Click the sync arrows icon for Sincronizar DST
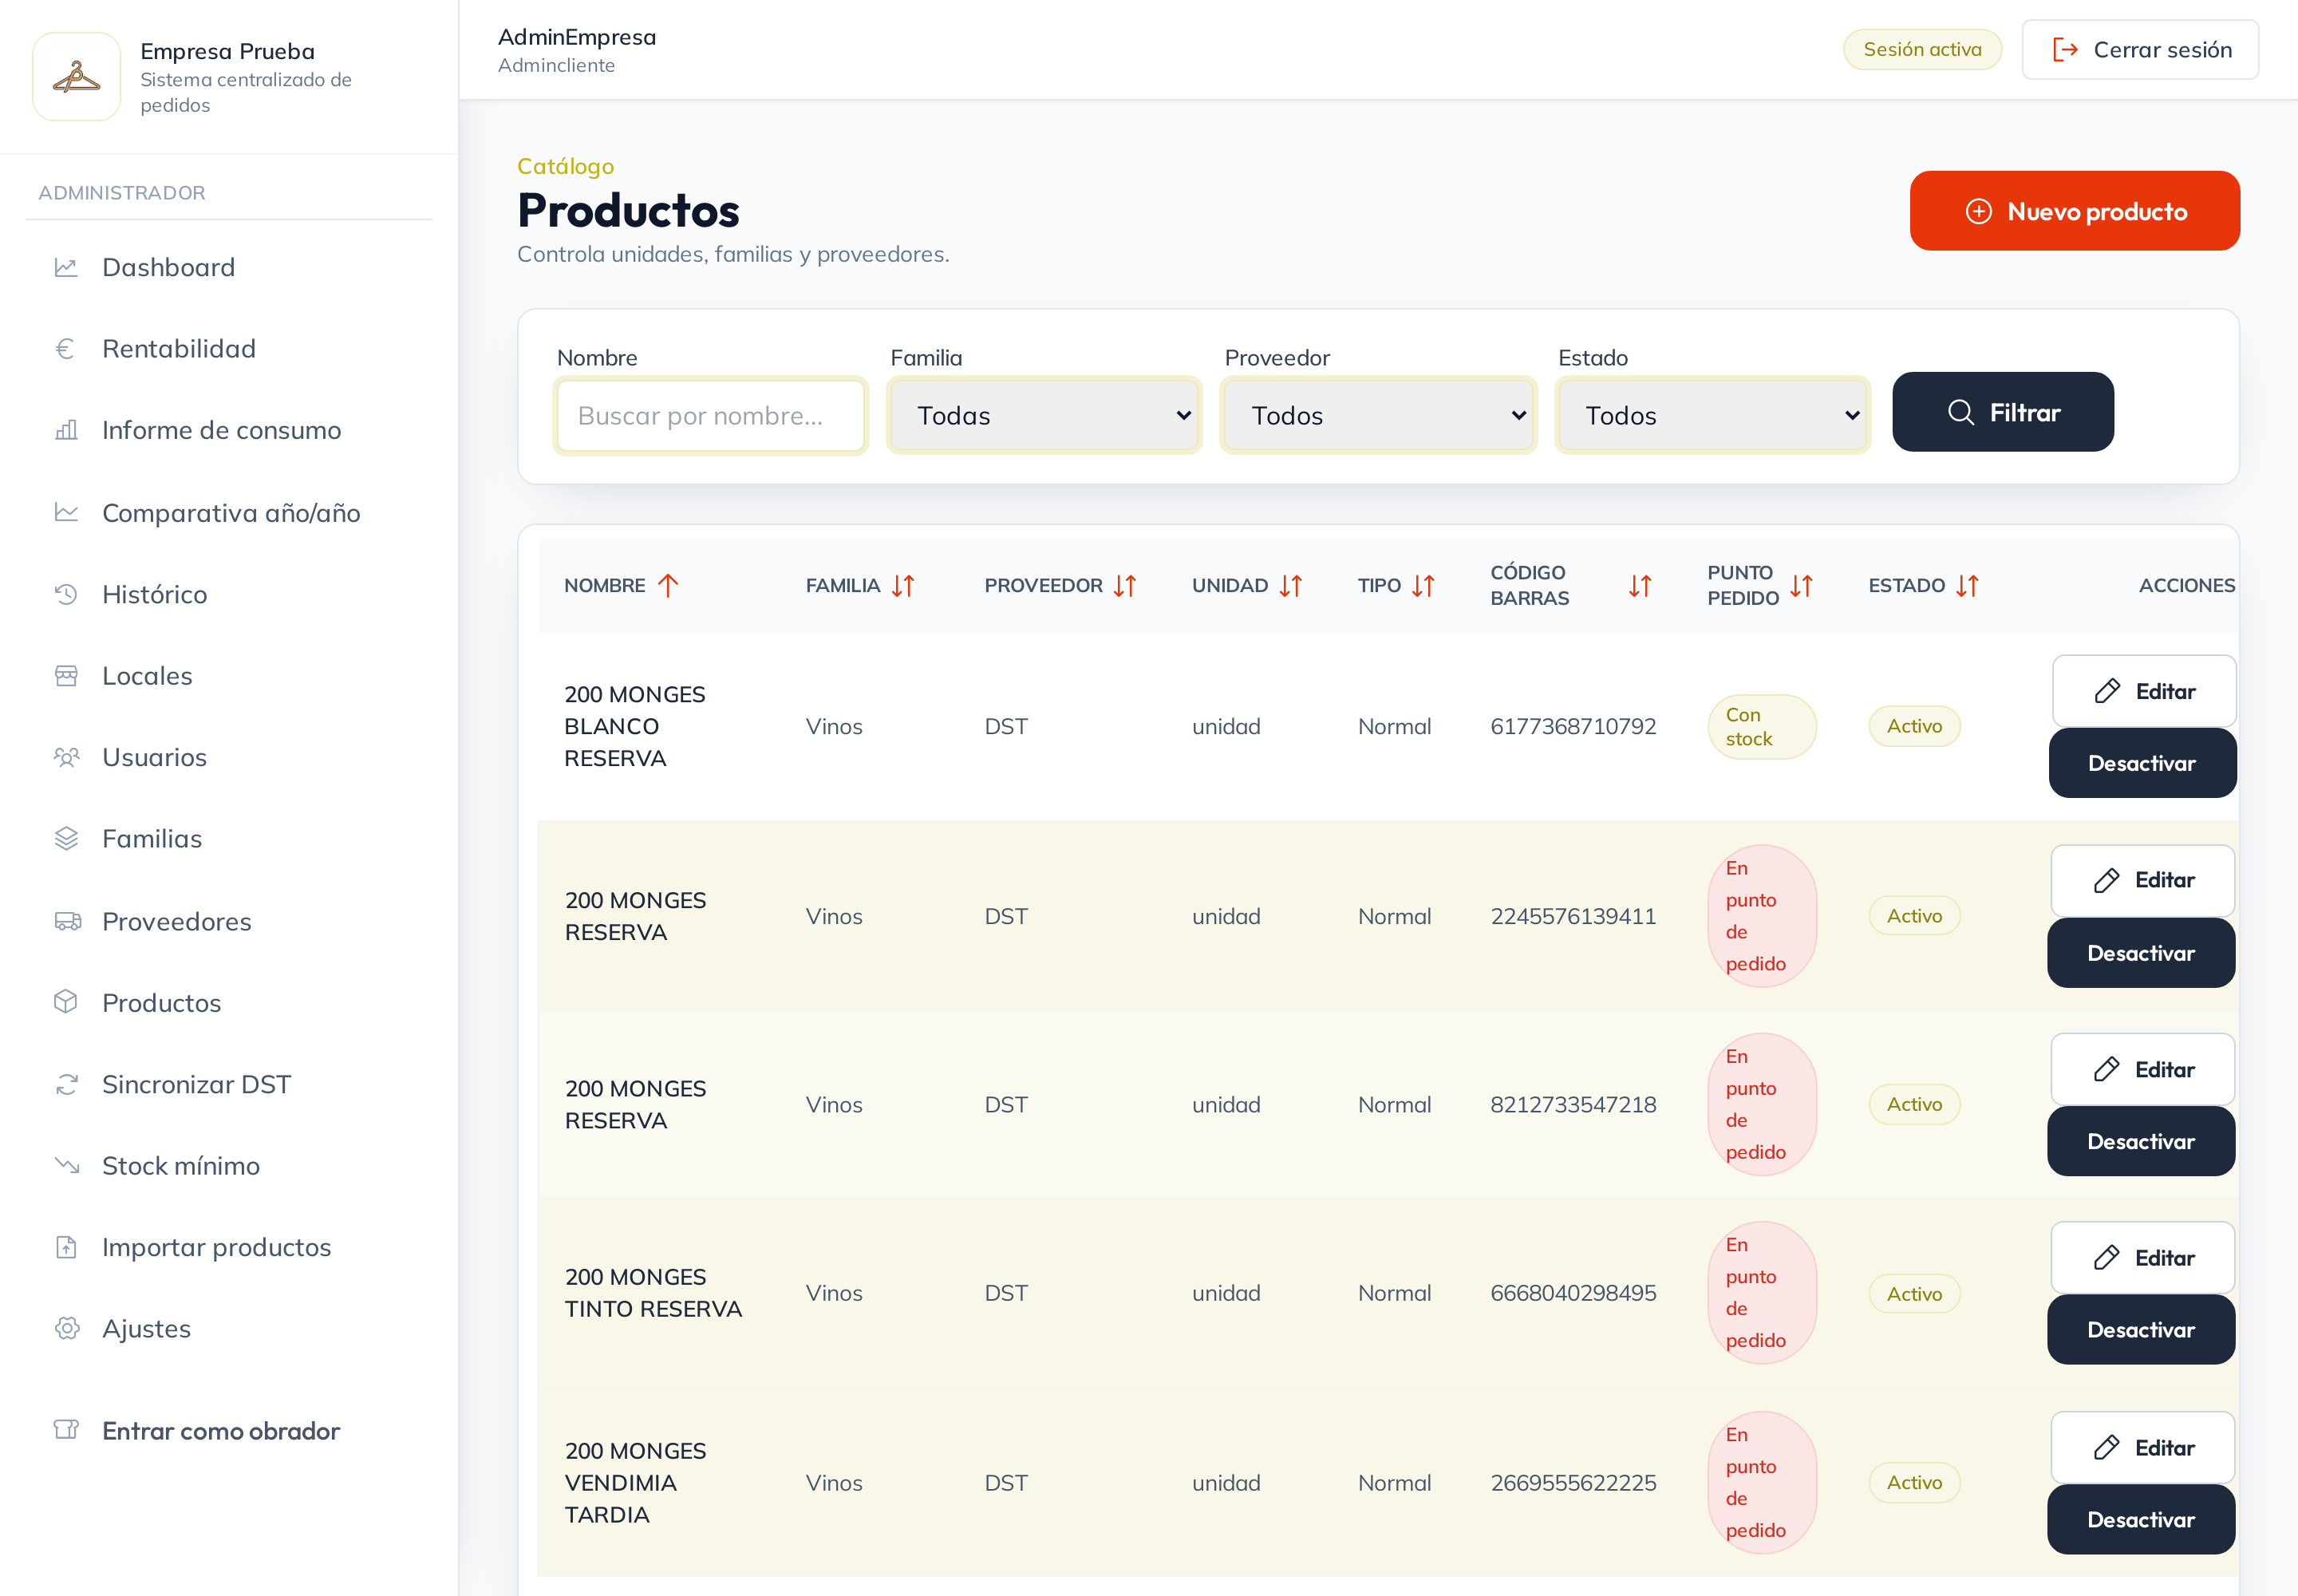This screenshot has height=1596, width=2298. tap(66, 1084)
